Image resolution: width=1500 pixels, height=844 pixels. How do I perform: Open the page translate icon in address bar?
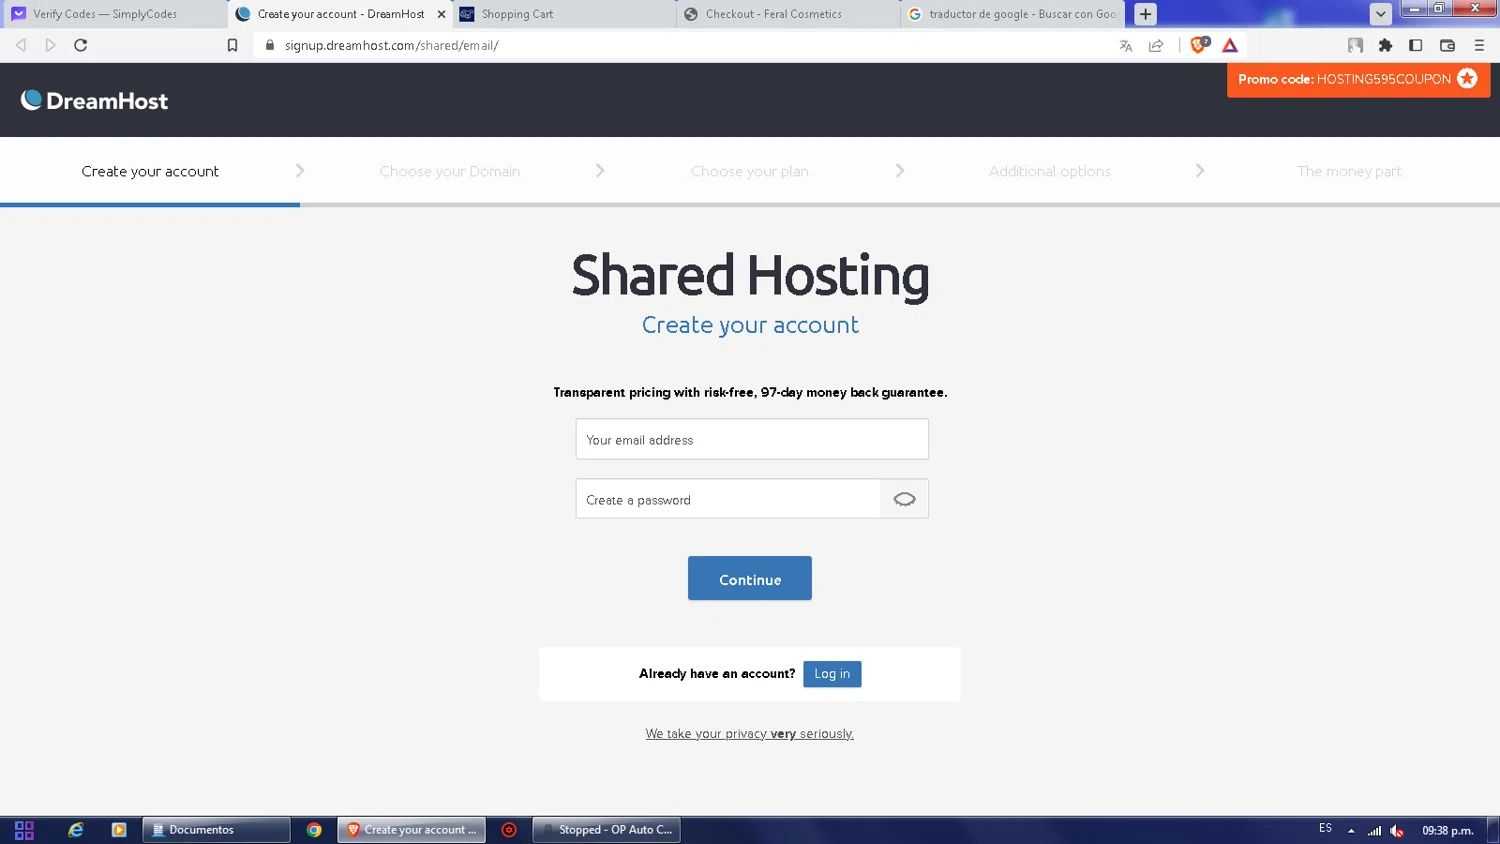1126,45
